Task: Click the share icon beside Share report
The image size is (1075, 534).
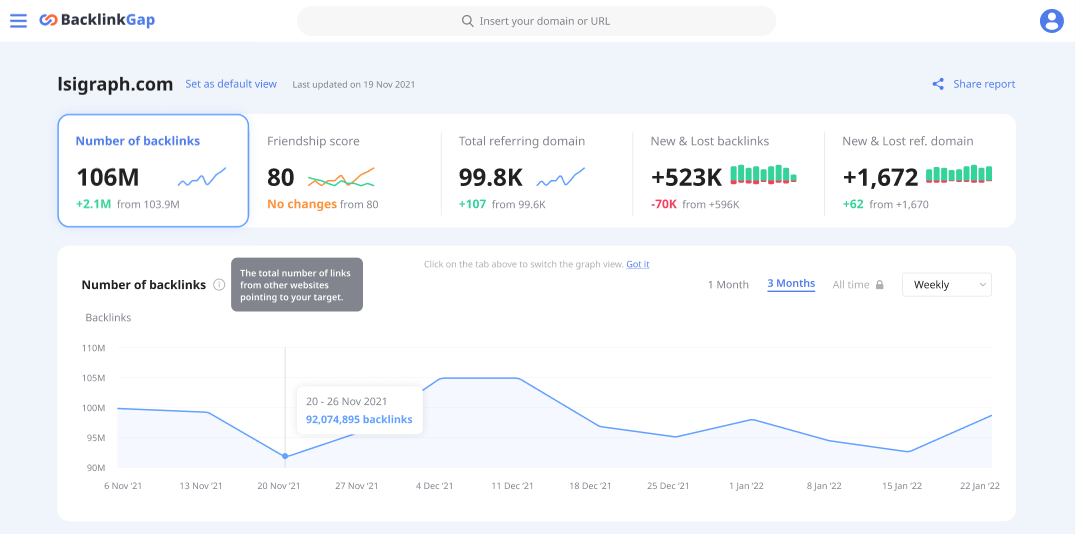Action: tap(938, 84)
